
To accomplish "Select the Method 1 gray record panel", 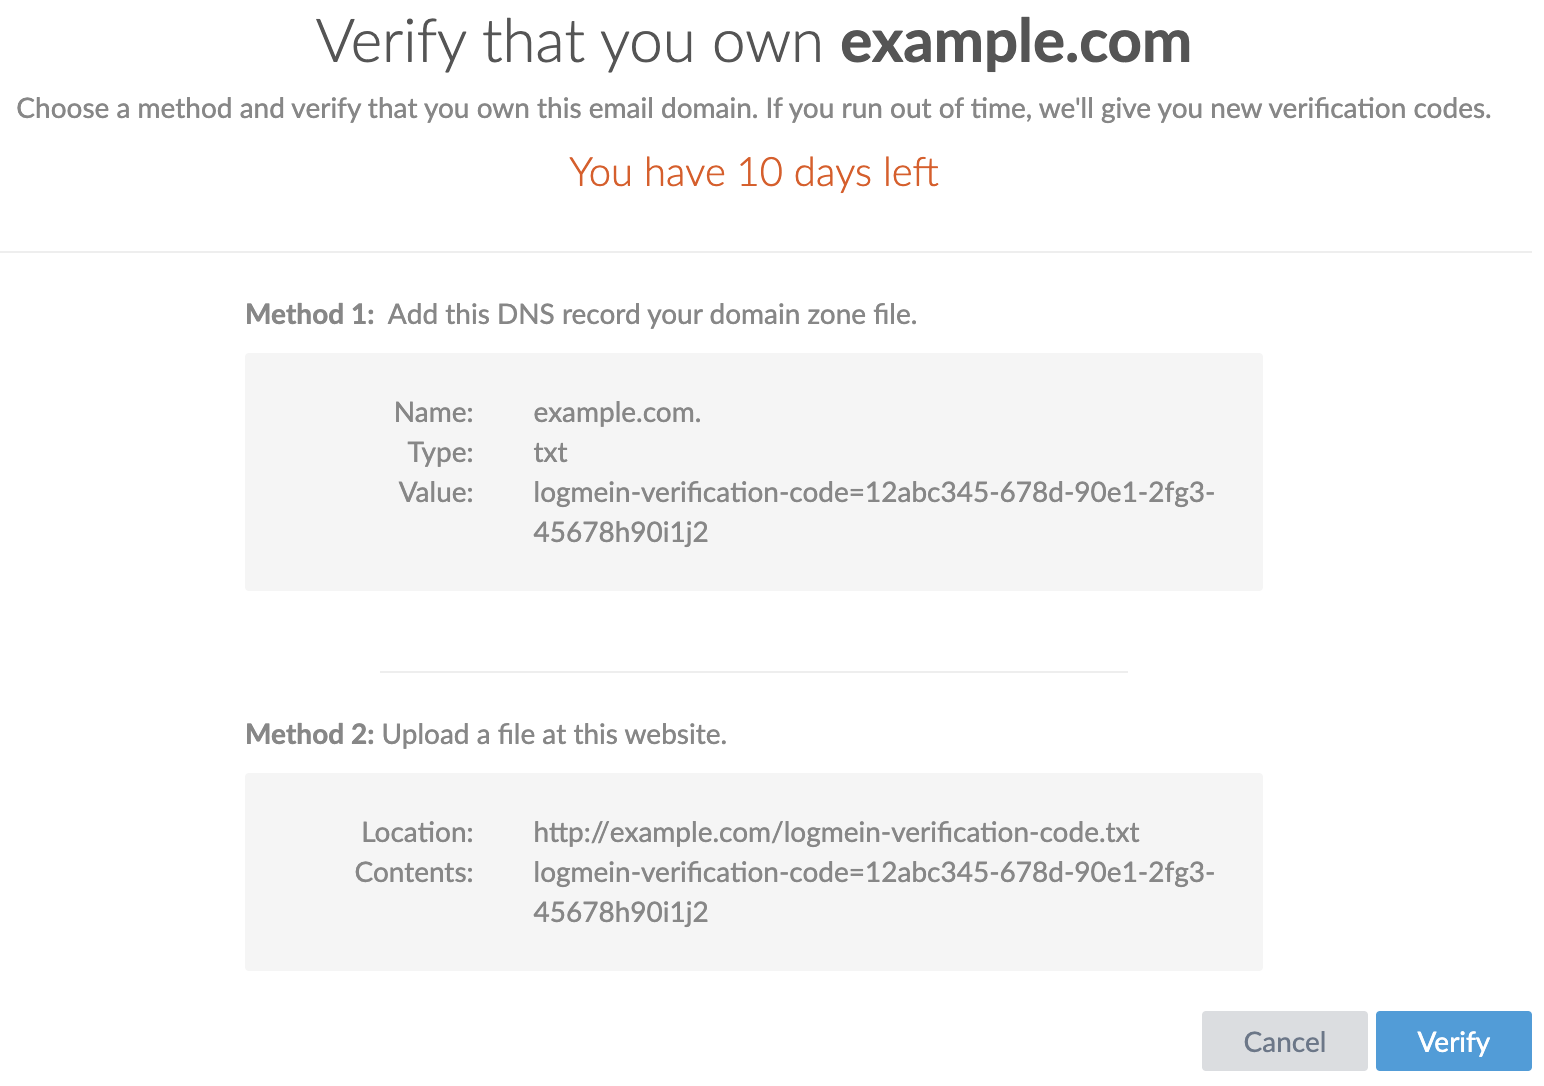I will click(x=753, y=471).
